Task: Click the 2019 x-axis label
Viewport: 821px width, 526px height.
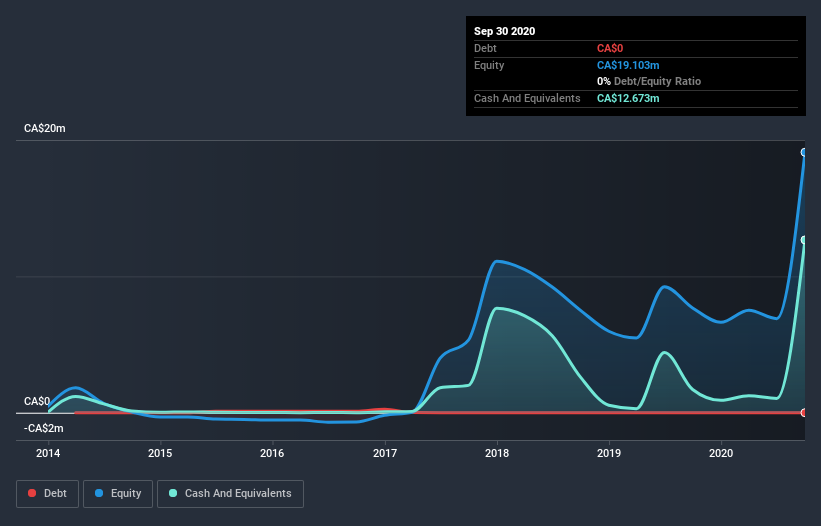Action: (609, 453)
